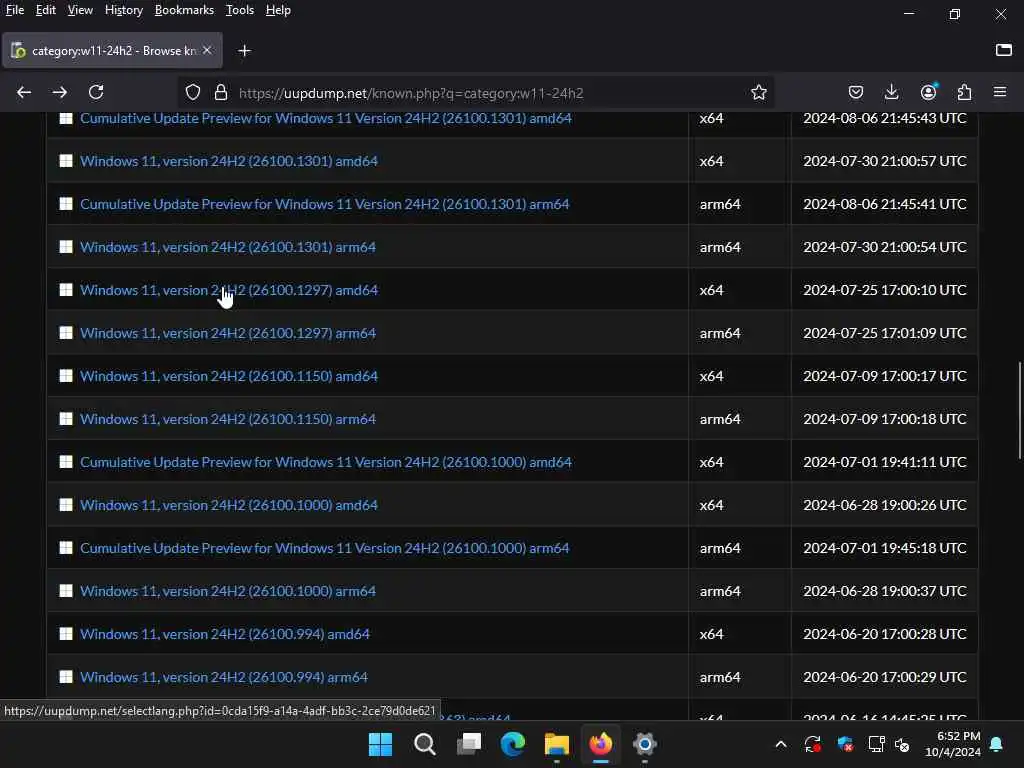Image resolution: width=1024 pixels, height=768 pixels.
Task: Open the Bookmarks menu
Action: tap(184, 10)
